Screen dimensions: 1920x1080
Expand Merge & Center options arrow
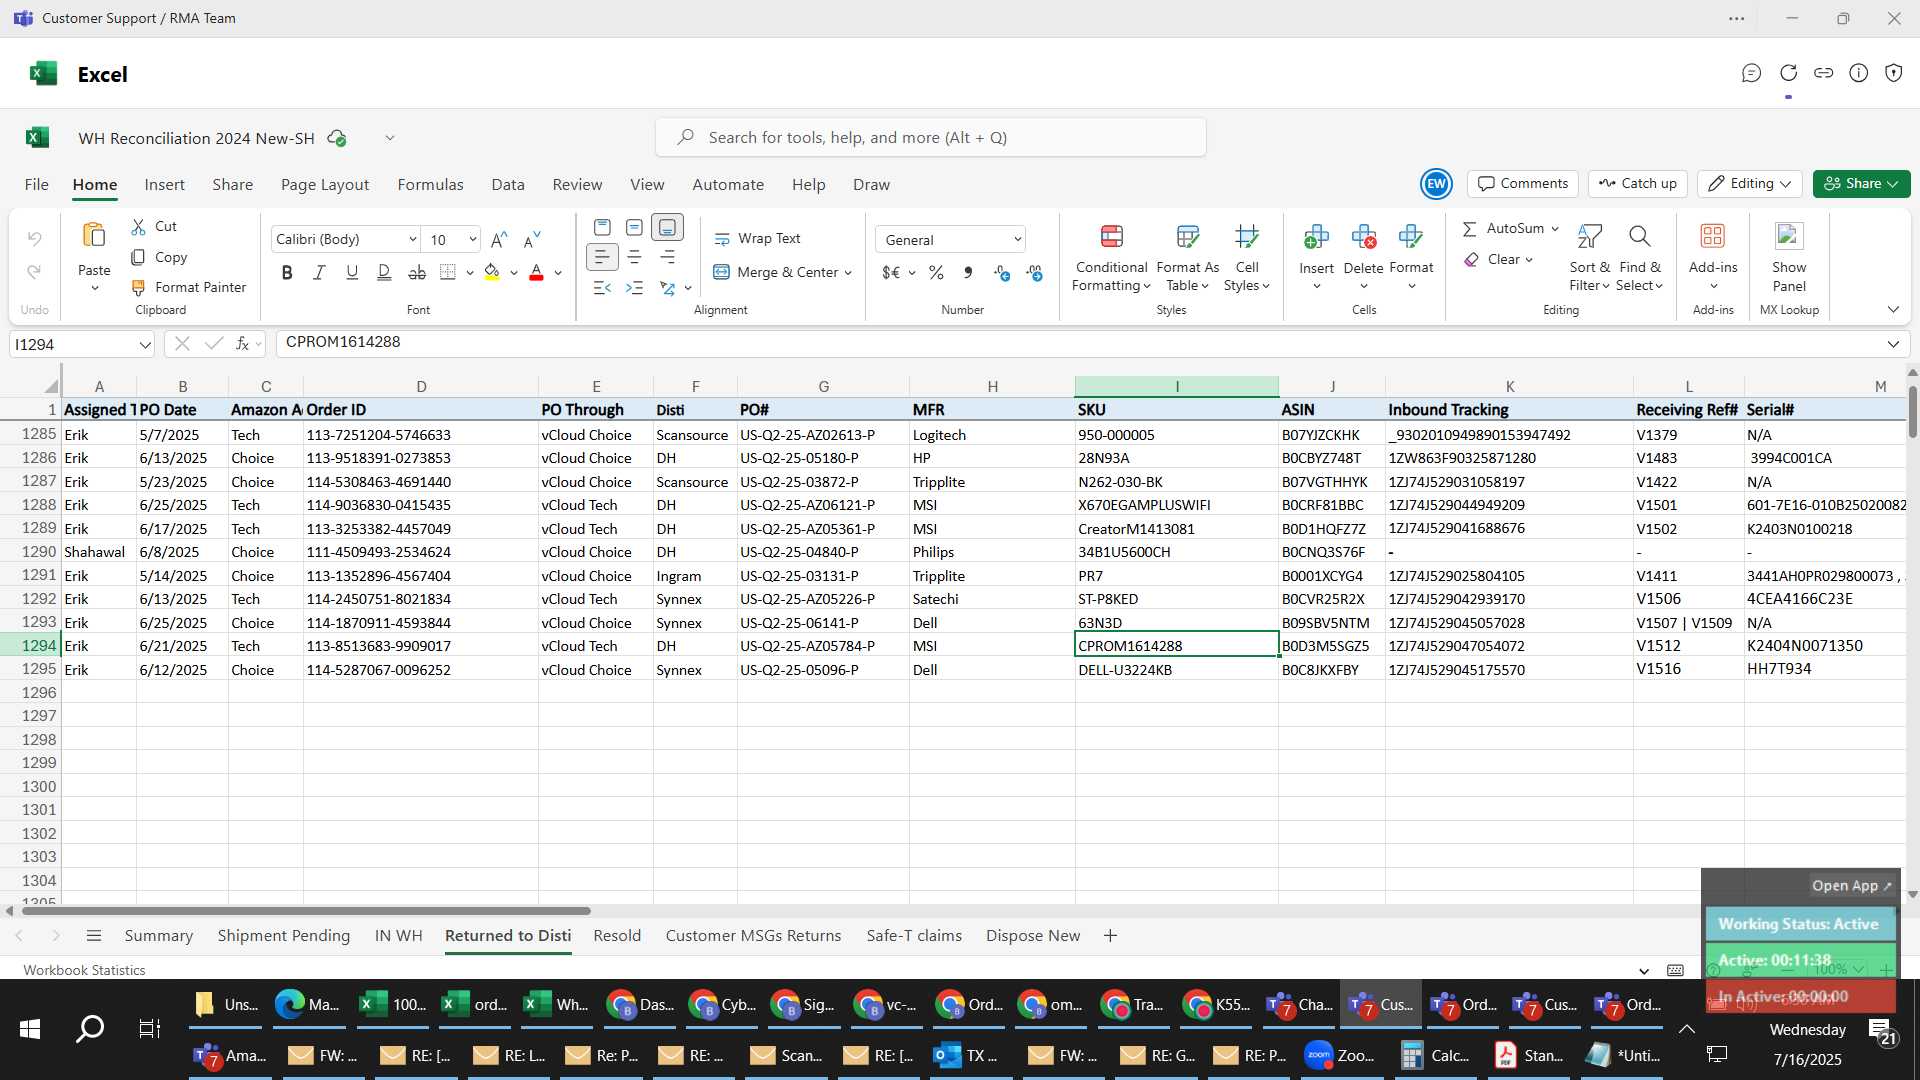click(x=848, y=272)
